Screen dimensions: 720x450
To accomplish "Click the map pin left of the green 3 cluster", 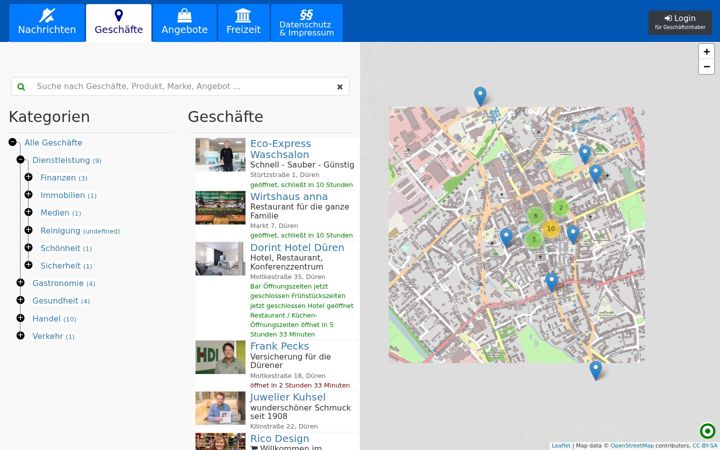I will (506, 237).
